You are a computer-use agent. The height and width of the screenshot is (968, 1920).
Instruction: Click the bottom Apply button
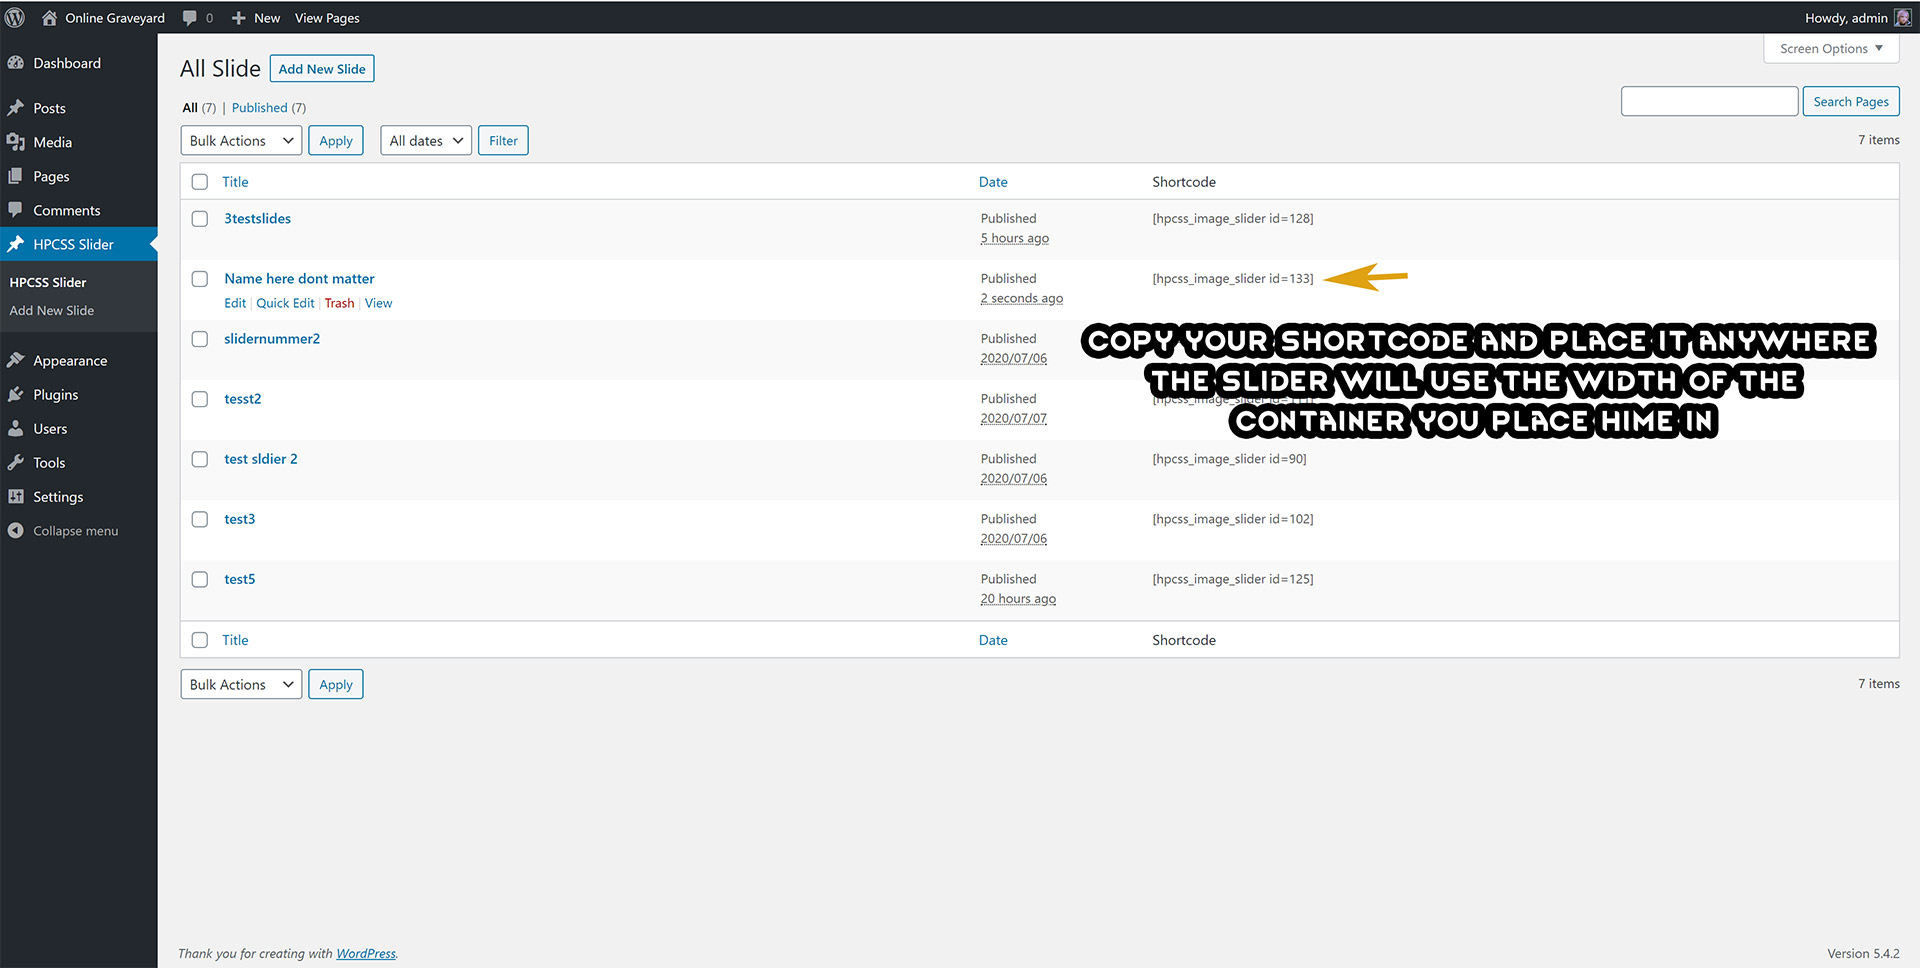pyautogui.click(x=336, y=685)
